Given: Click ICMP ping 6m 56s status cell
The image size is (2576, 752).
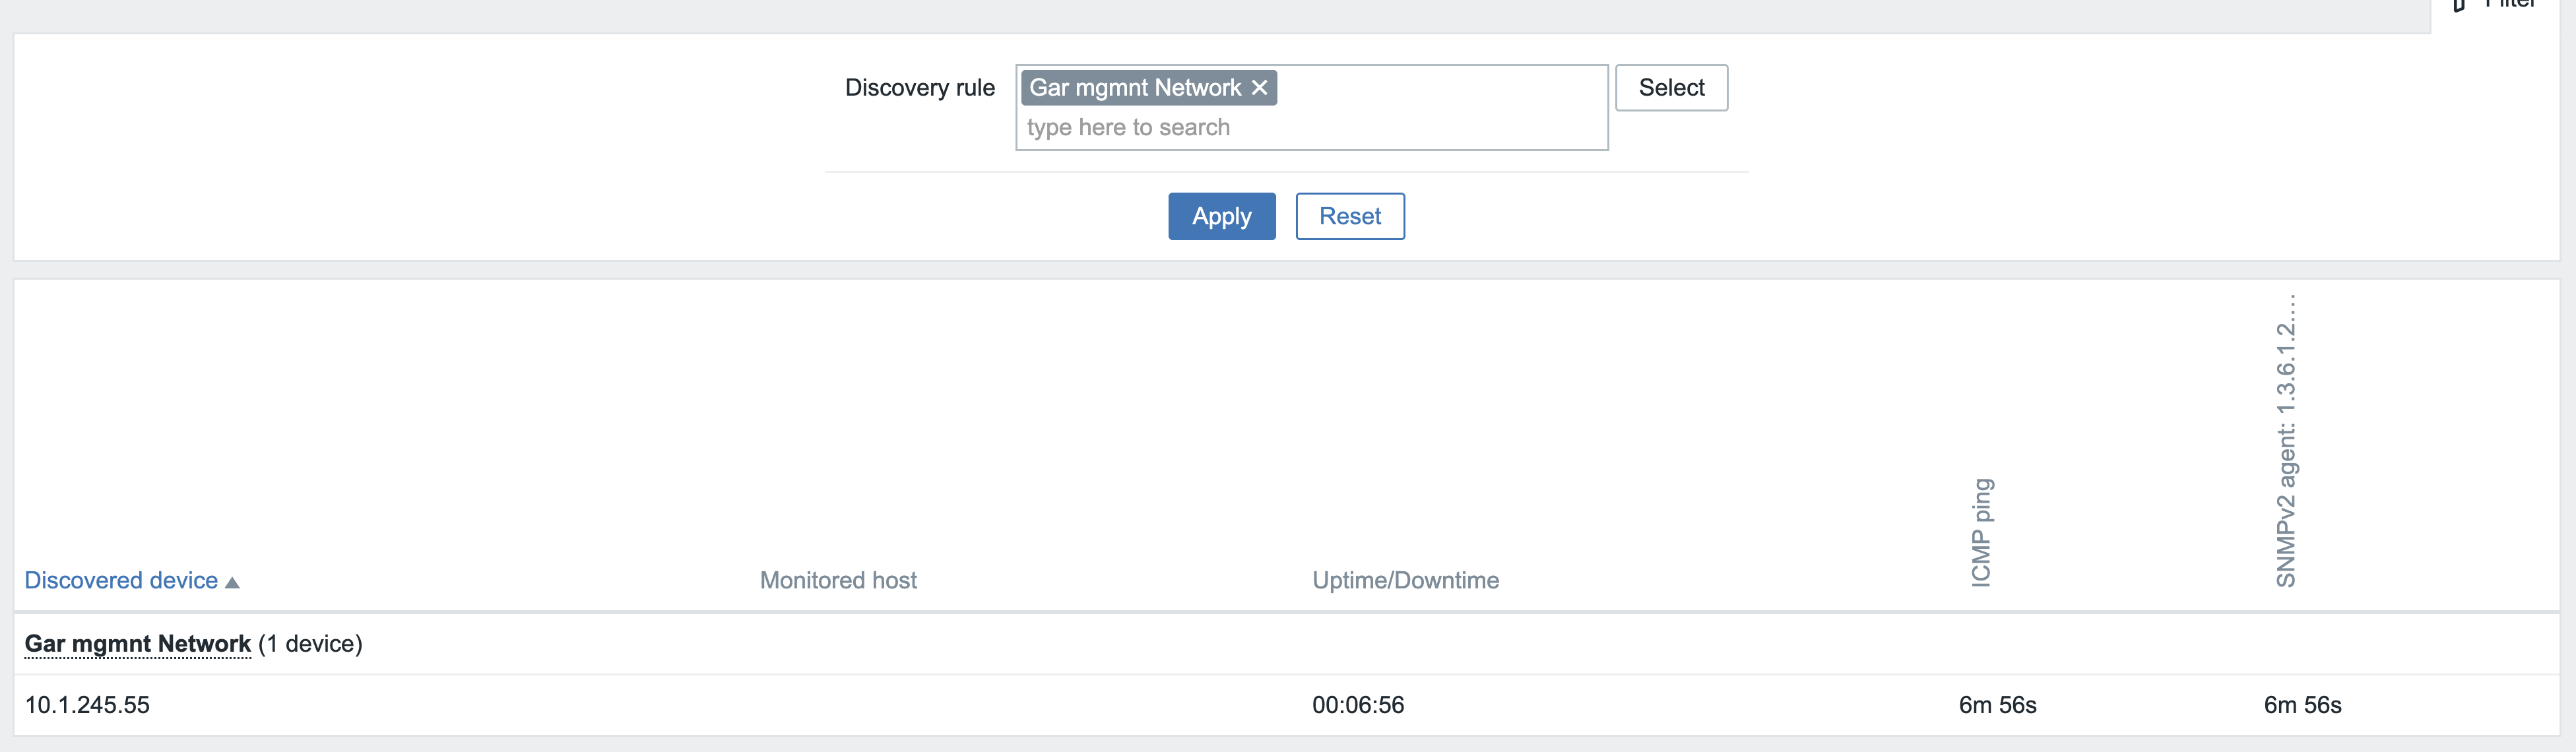Looking at the screenshot, I should [x=1996, y=705].
